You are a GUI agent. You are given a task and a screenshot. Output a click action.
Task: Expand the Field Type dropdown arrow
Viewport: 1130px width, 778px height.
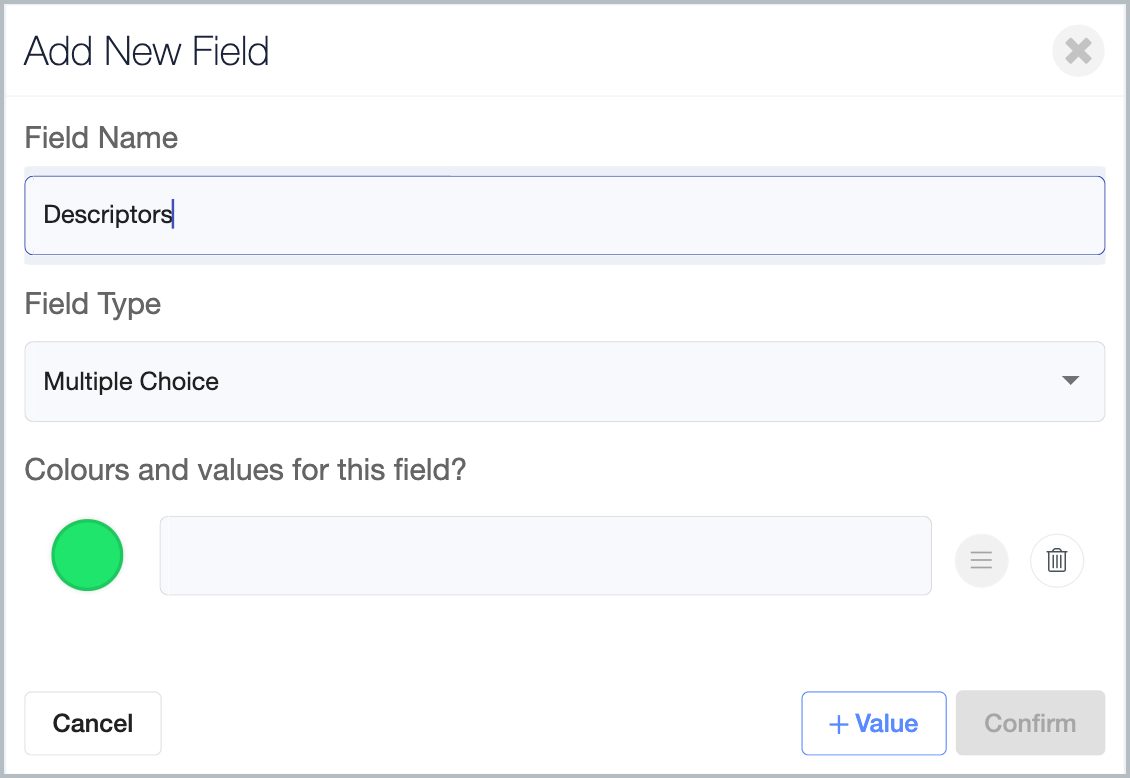click(1070, 381)
